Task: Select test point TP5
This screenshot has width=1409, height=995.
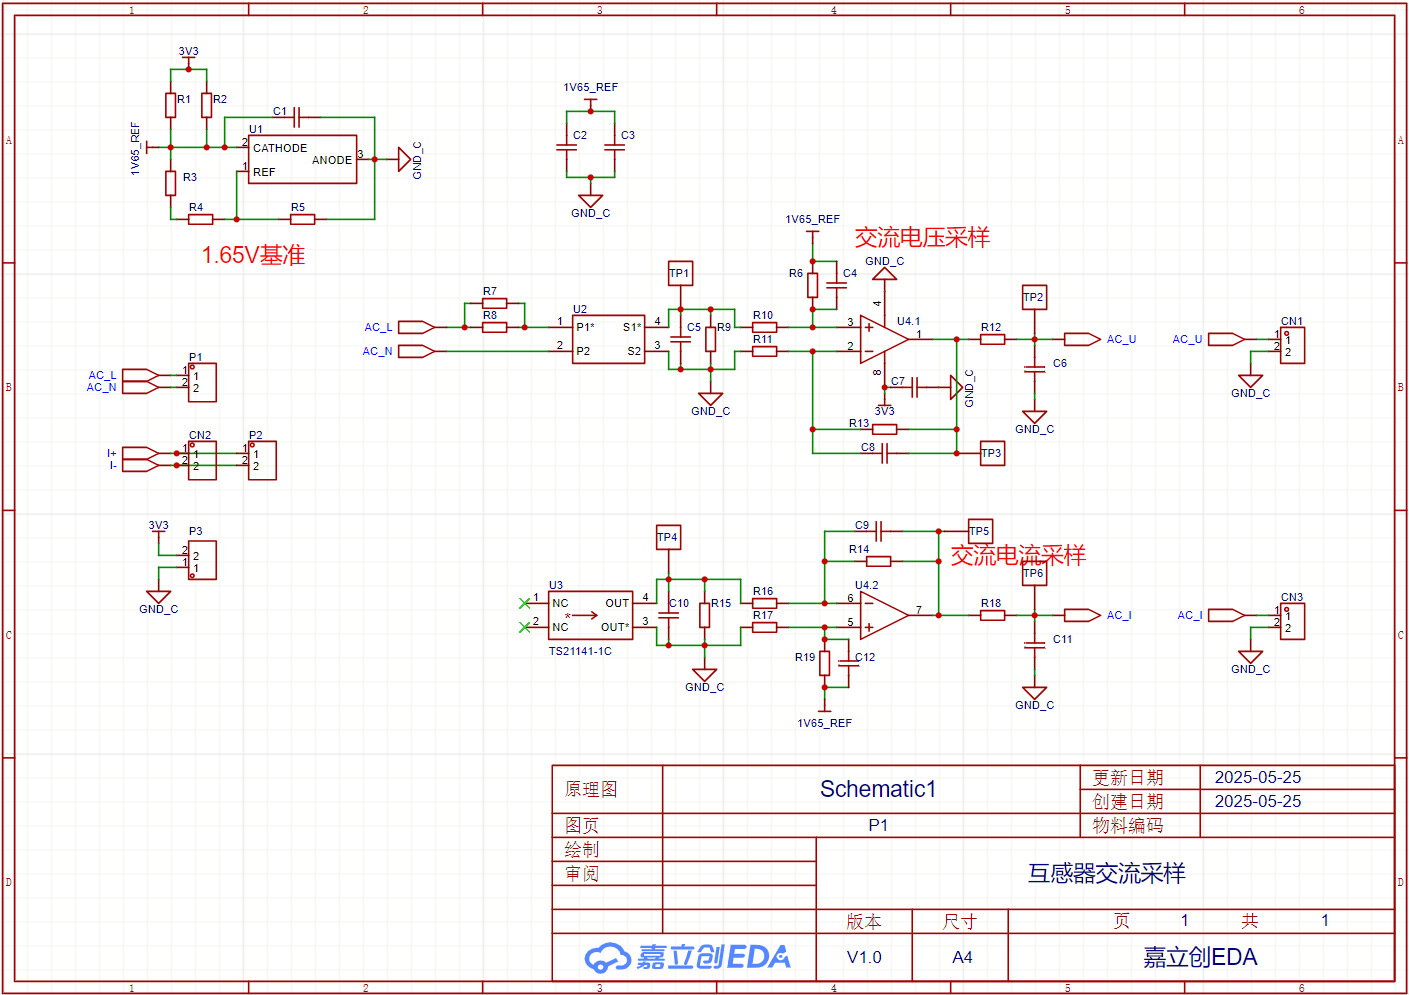Action: coord(980,531)
